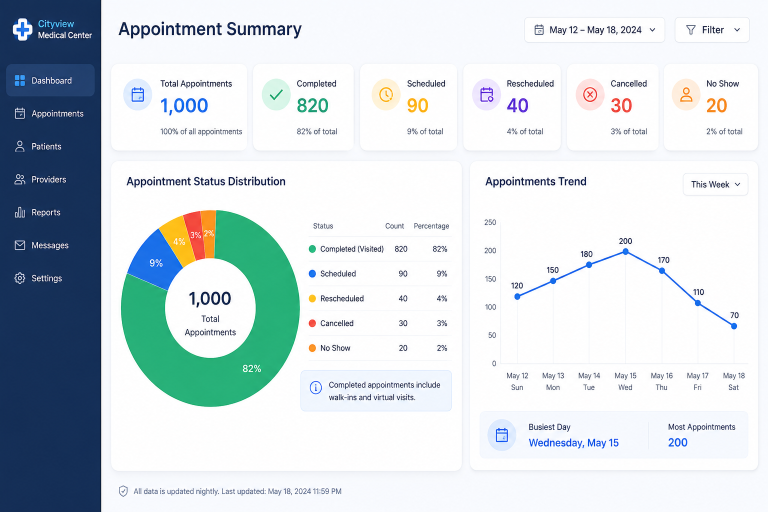Click the Rescheduled 40 card value
The image size is (768, 512).
[x=517, y=106]
